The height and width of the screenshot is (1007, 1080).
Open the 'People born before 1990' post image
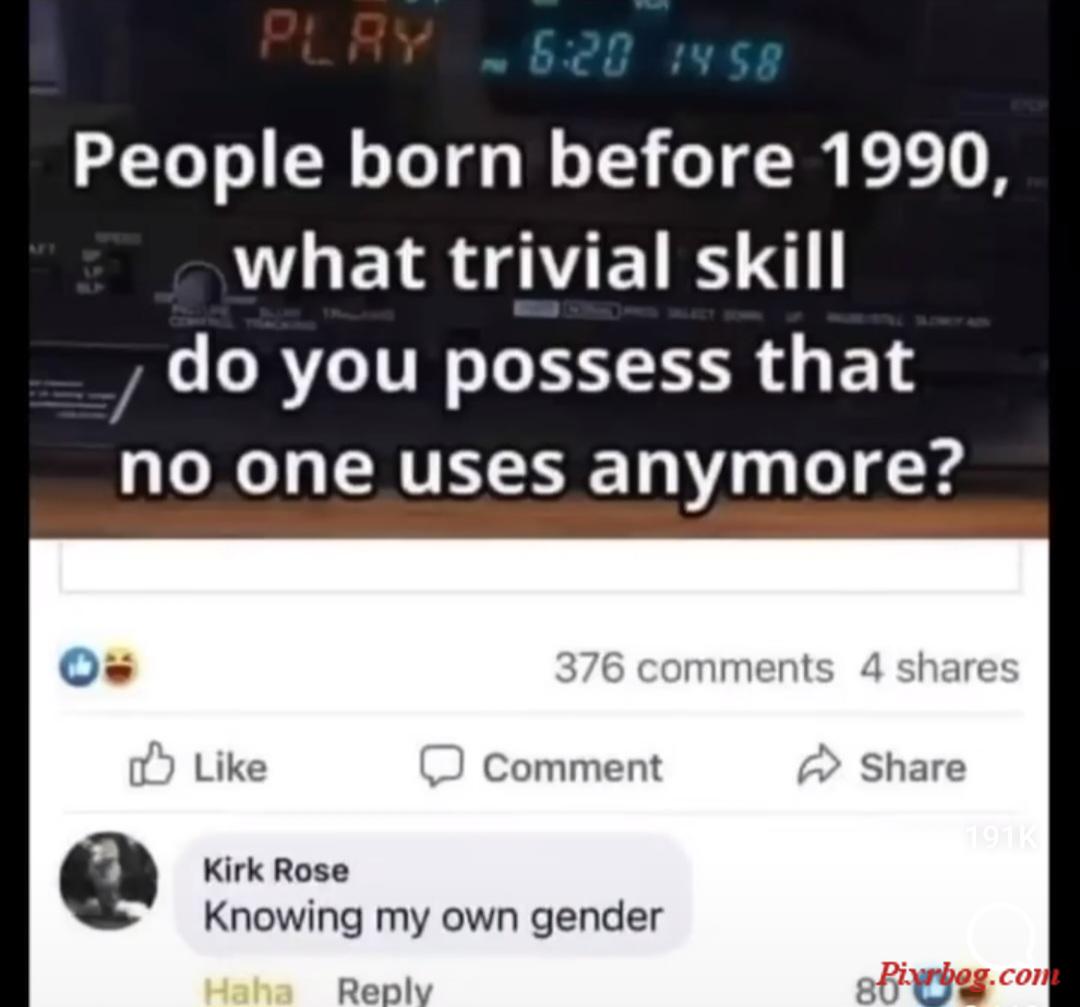click(539, 269)
